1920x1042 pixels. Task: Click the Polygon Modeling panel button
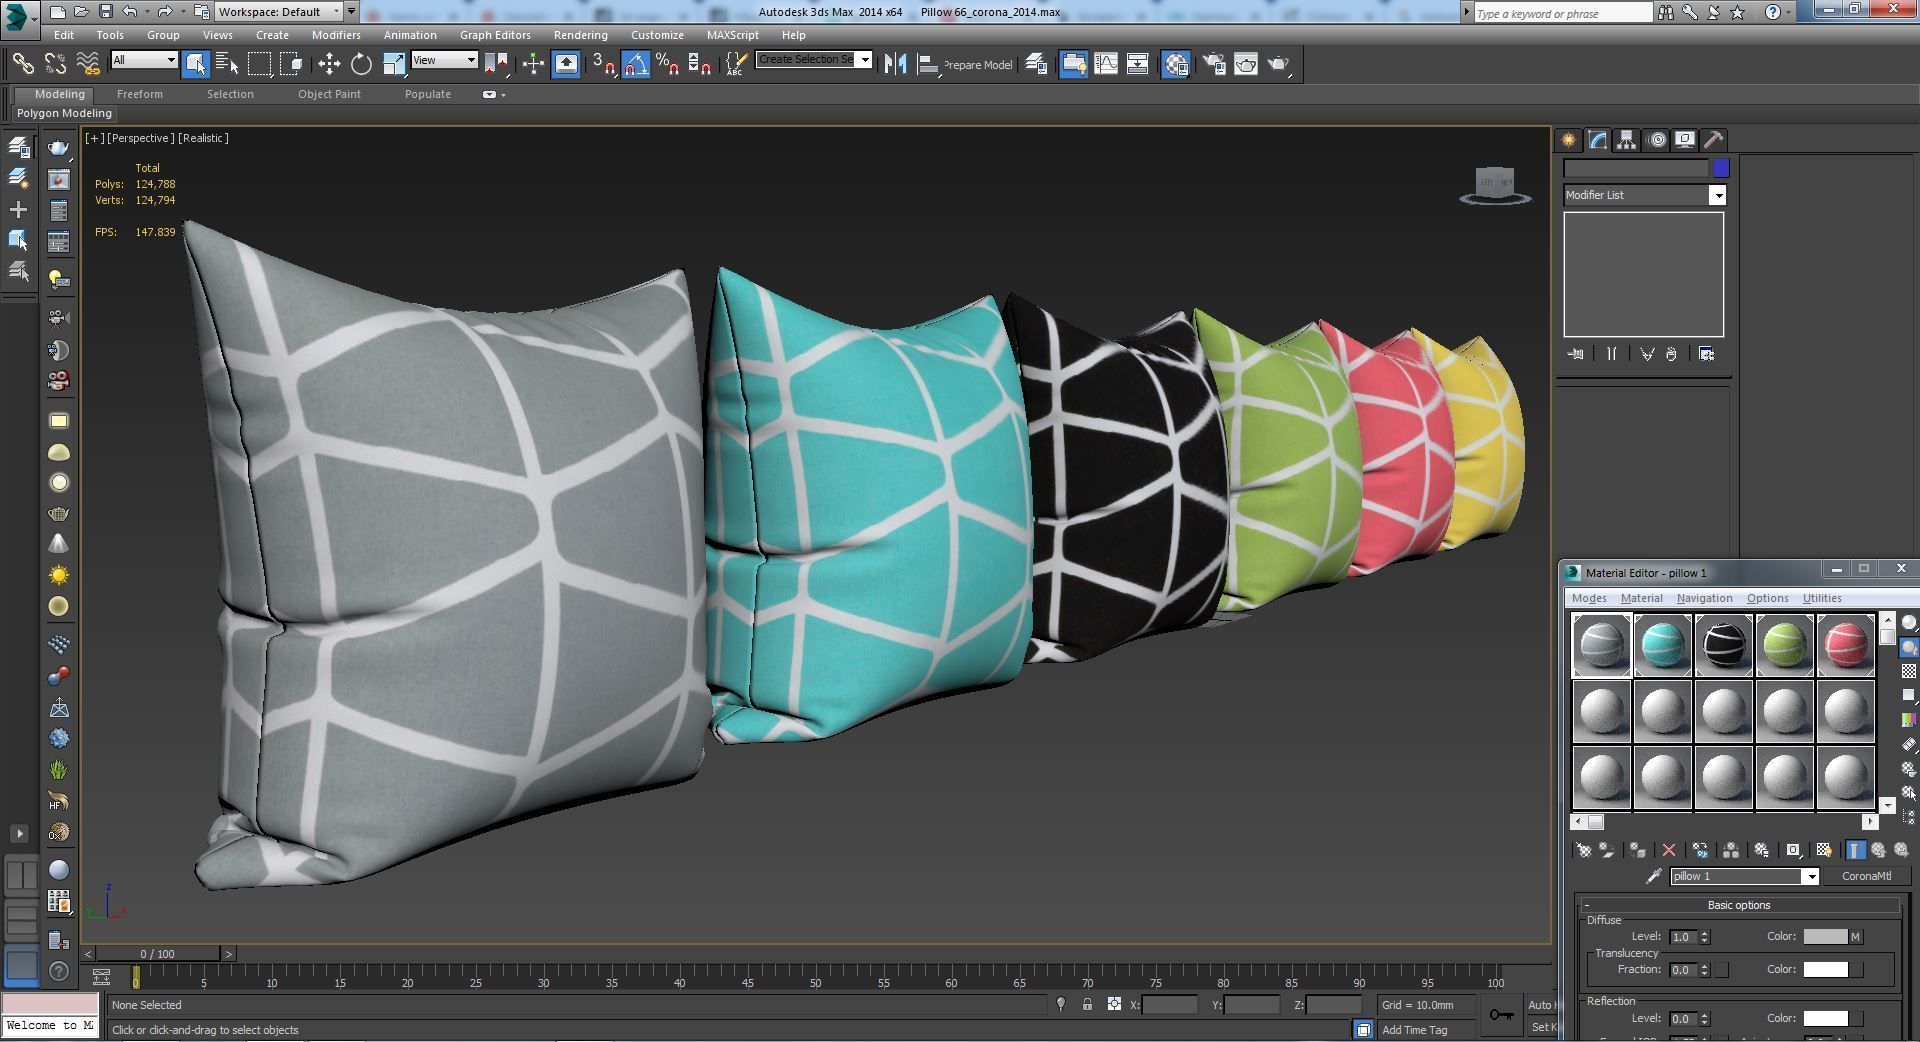(64, 113)
